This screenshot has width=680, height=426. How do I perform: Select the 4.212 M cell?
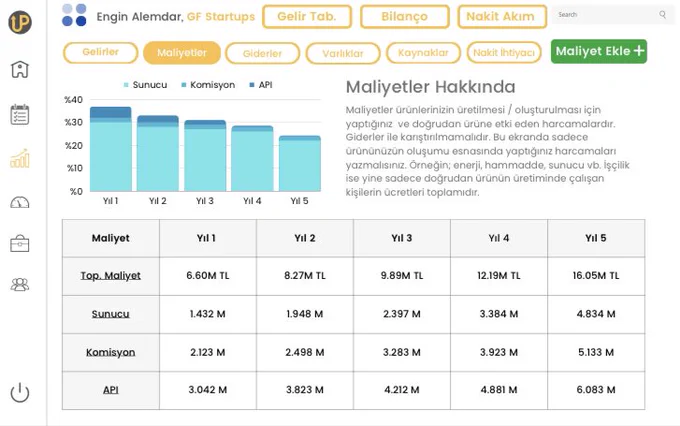point(402,390)
